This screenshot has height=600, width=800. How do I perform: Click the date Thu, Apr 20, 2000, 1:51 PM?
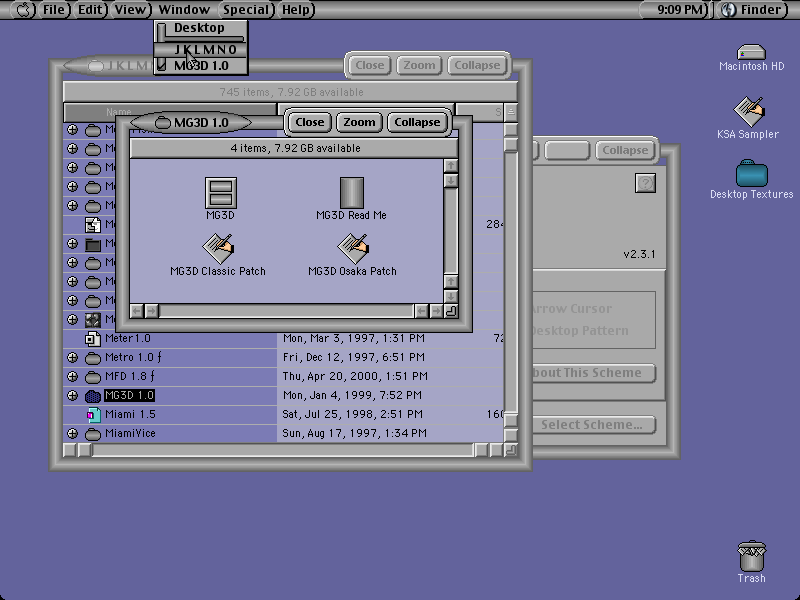tap(355, 377)
